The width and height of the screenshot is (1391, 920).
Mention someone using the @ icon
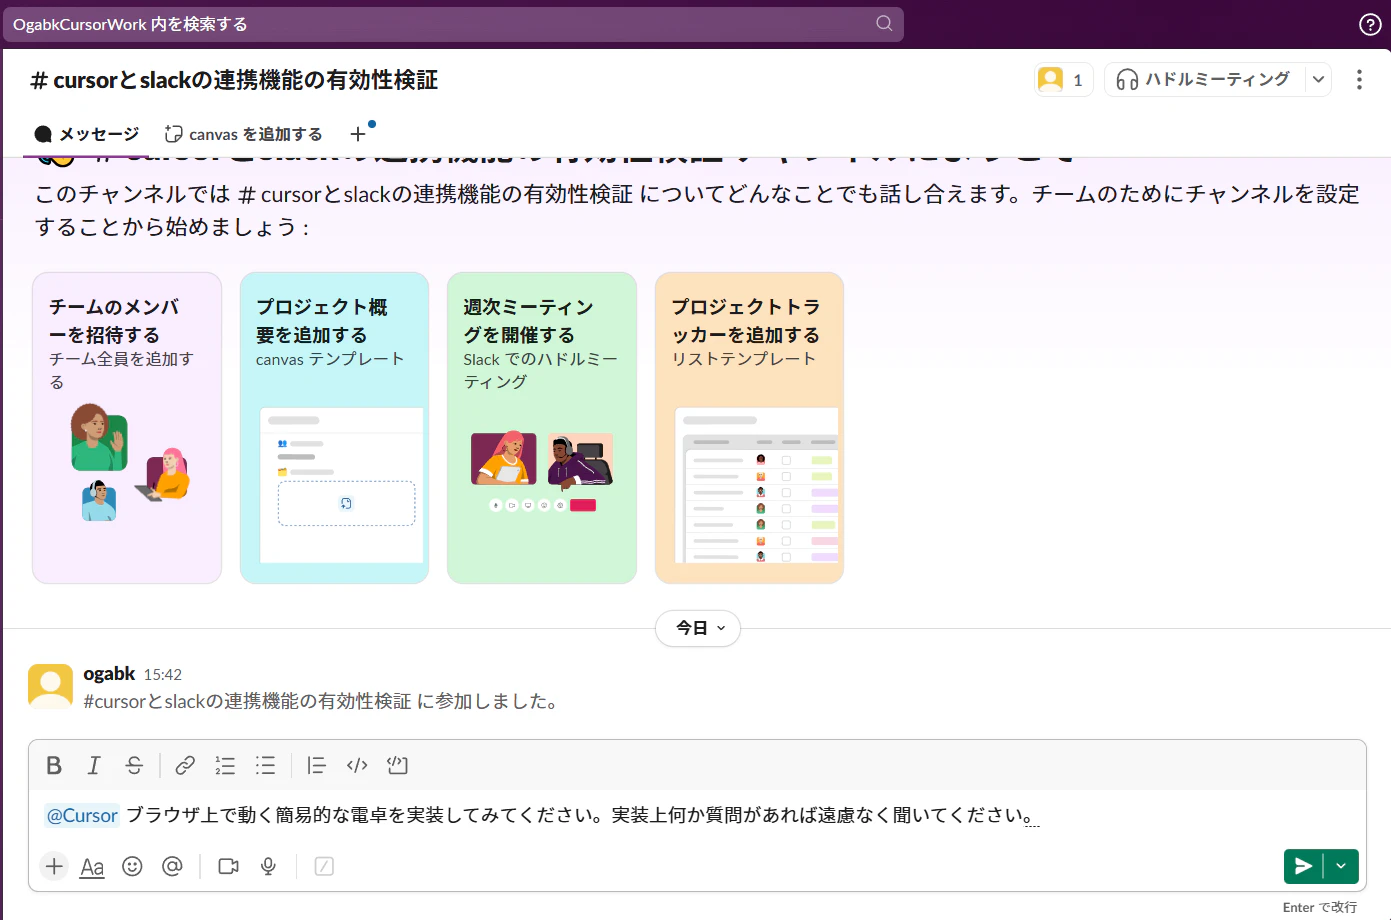(x=172, y=866)
